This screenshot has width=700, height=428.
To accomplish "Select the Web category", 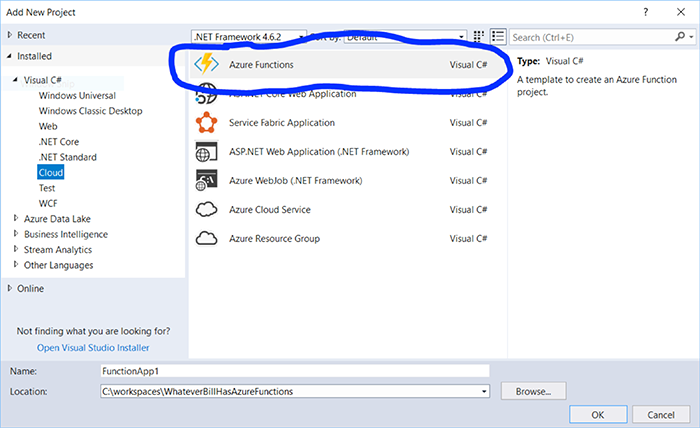I will tap(48, 126).
